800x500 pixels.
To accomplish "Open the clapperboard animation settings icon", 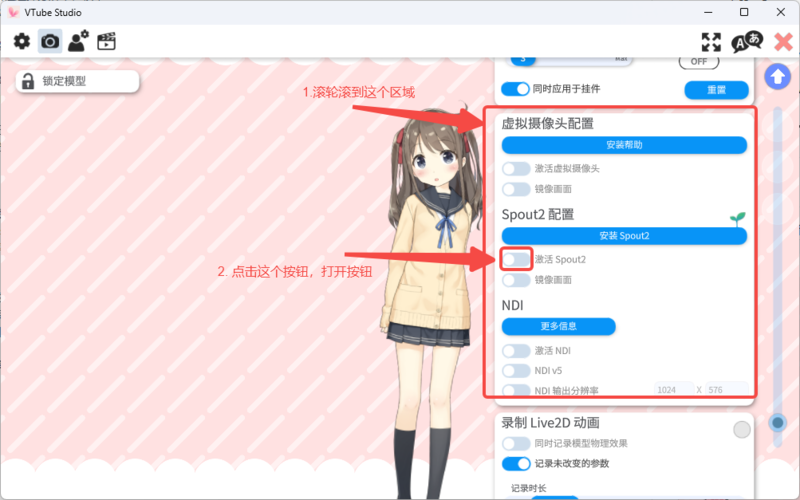I will pos(106,41).
